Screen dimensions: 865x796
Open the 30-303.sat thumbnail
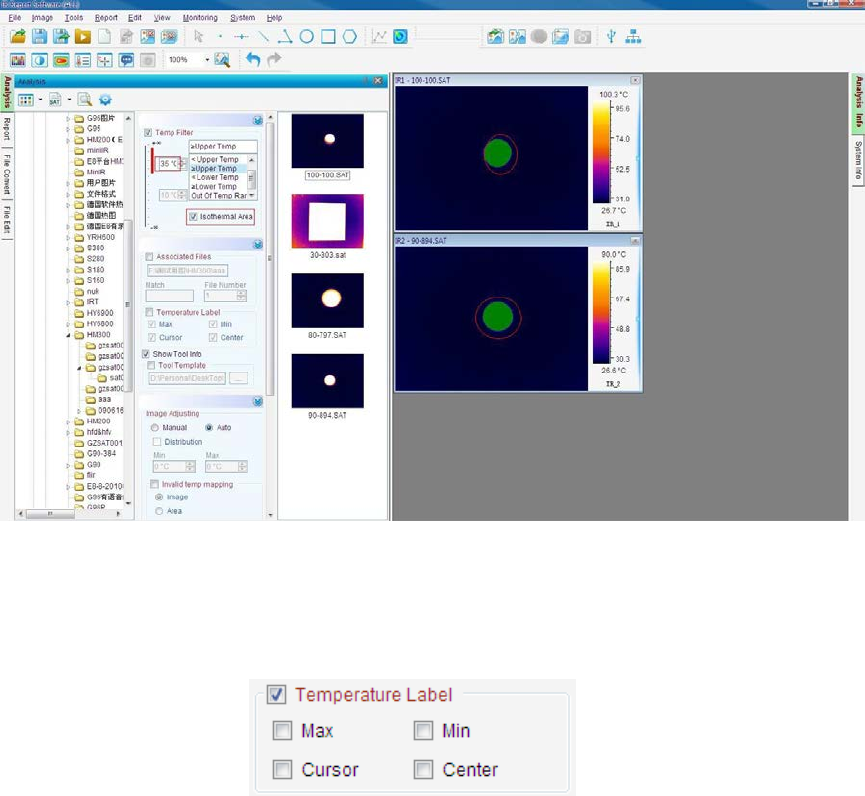click(x=328, y=221)
